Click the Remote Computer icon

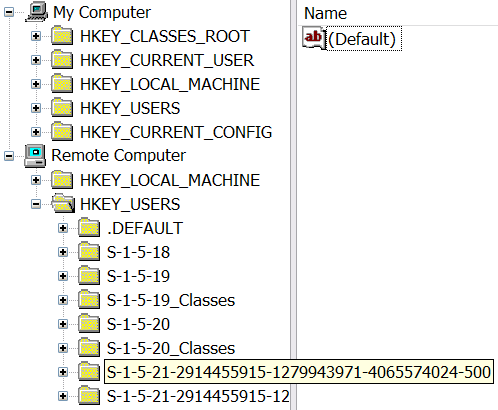(x=35, y=156)
